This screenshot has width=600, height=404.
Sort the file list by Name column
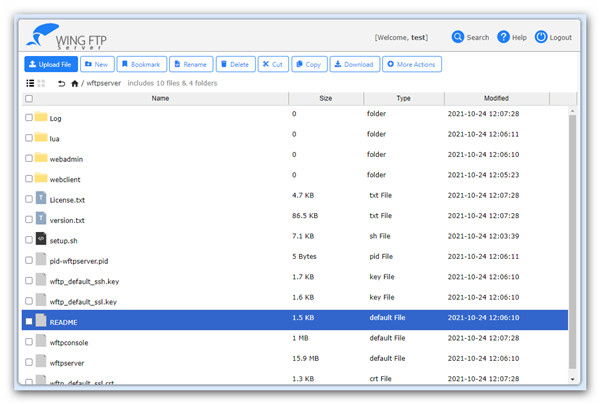160,99
